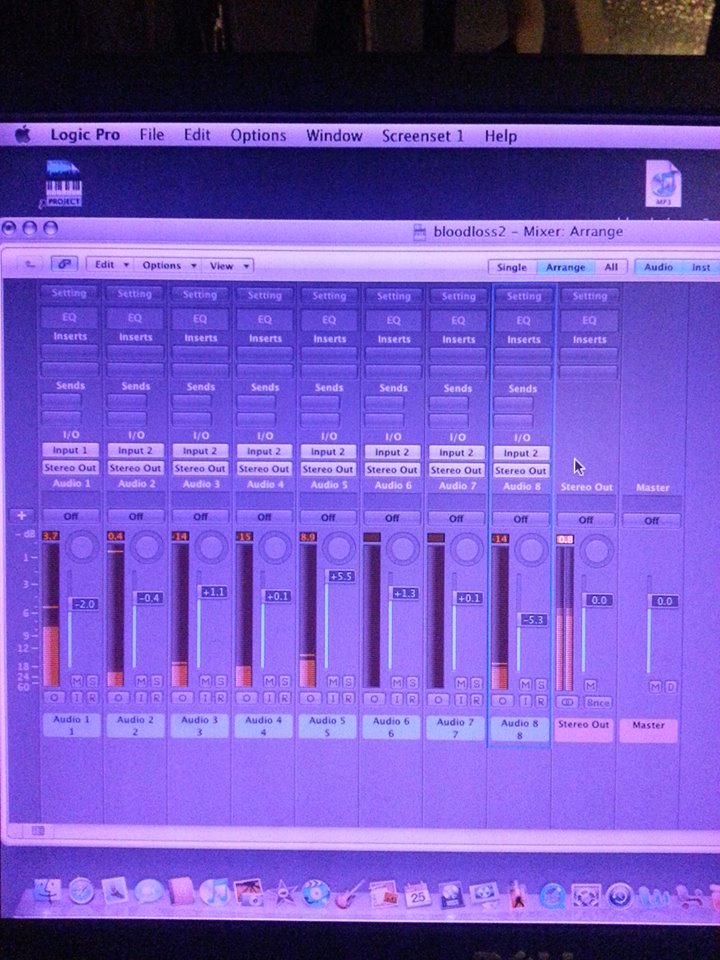Viewport: 720px width, 960px height.
Task: Mute the Audio 5 channel
Action: [x=333, y=681]
